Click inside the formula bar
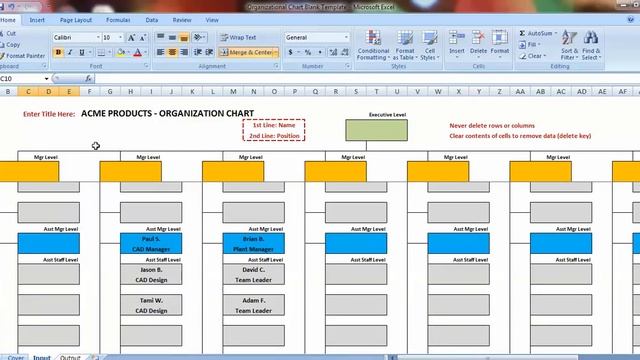The width and height of the screenshot is (640, 360). [x=367, y=78]
